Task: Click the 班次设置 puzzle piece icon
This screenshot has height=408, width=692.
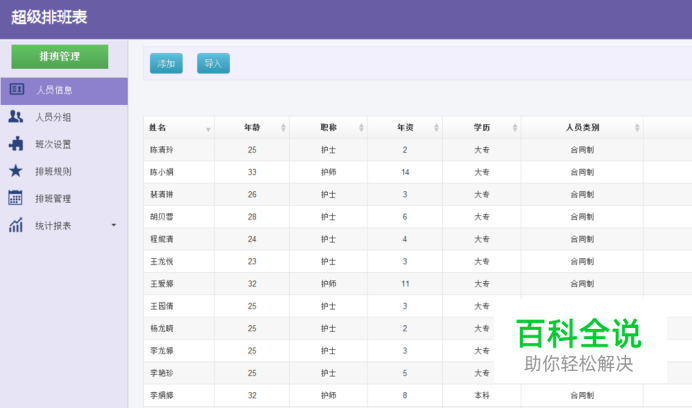Action: 16,144
